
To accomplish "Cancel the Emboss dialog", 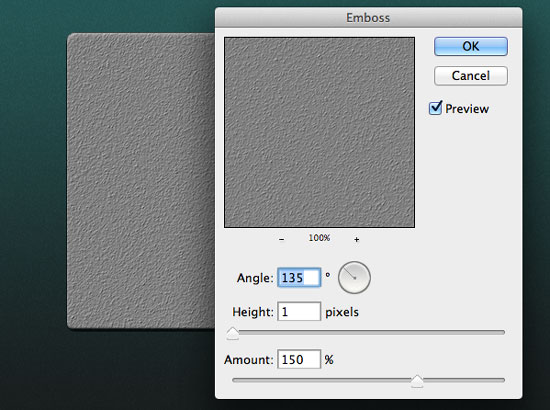I will coord(471,76).
